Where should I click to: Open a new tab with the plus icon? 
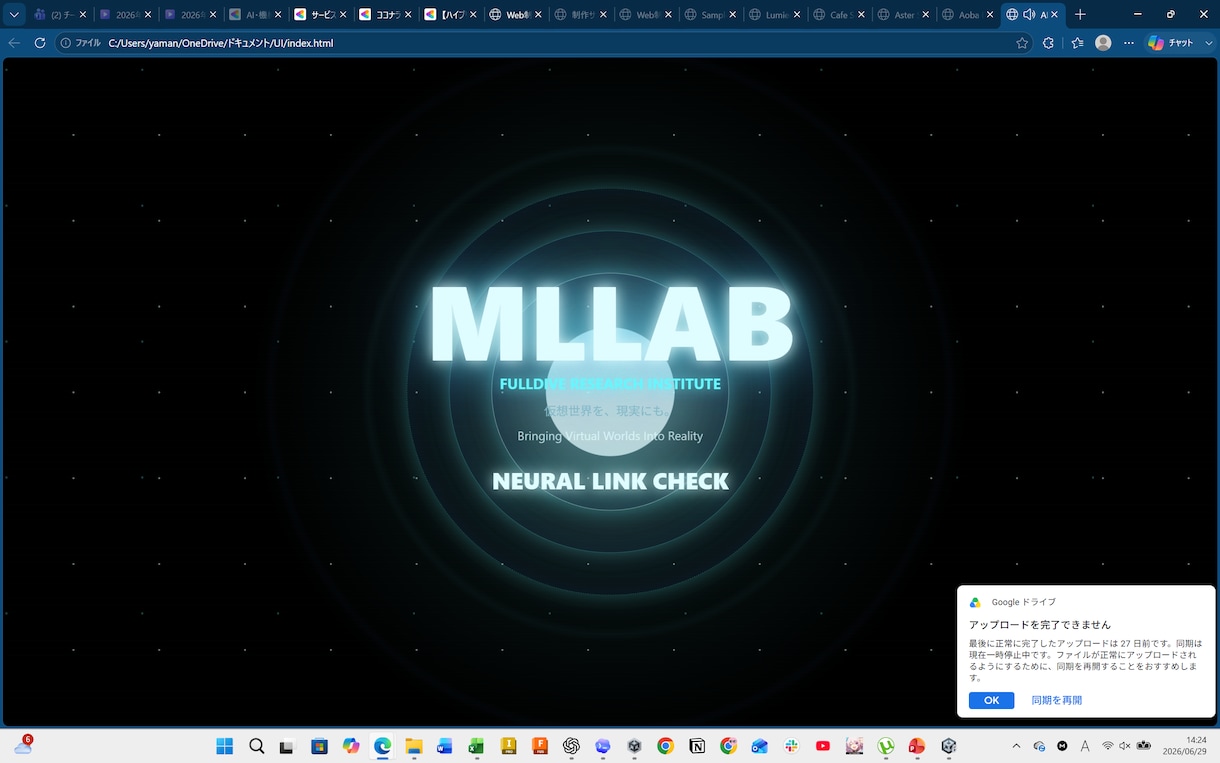coord(1080,15)
